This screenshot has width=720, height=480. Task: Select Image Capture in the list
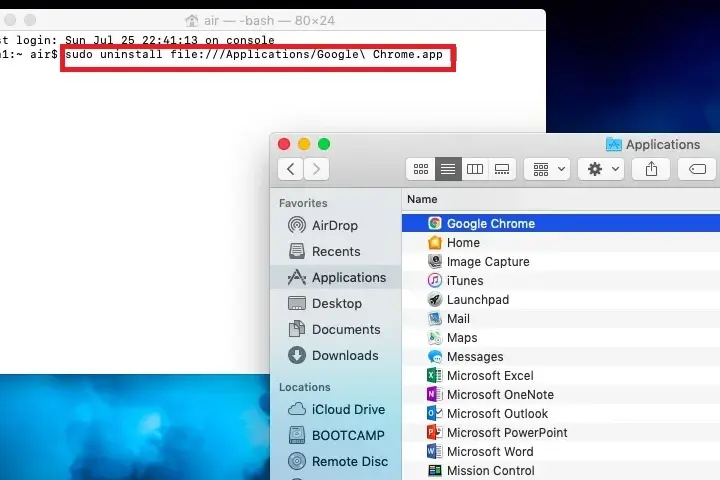pyautogui.click(x=561, y=261)
